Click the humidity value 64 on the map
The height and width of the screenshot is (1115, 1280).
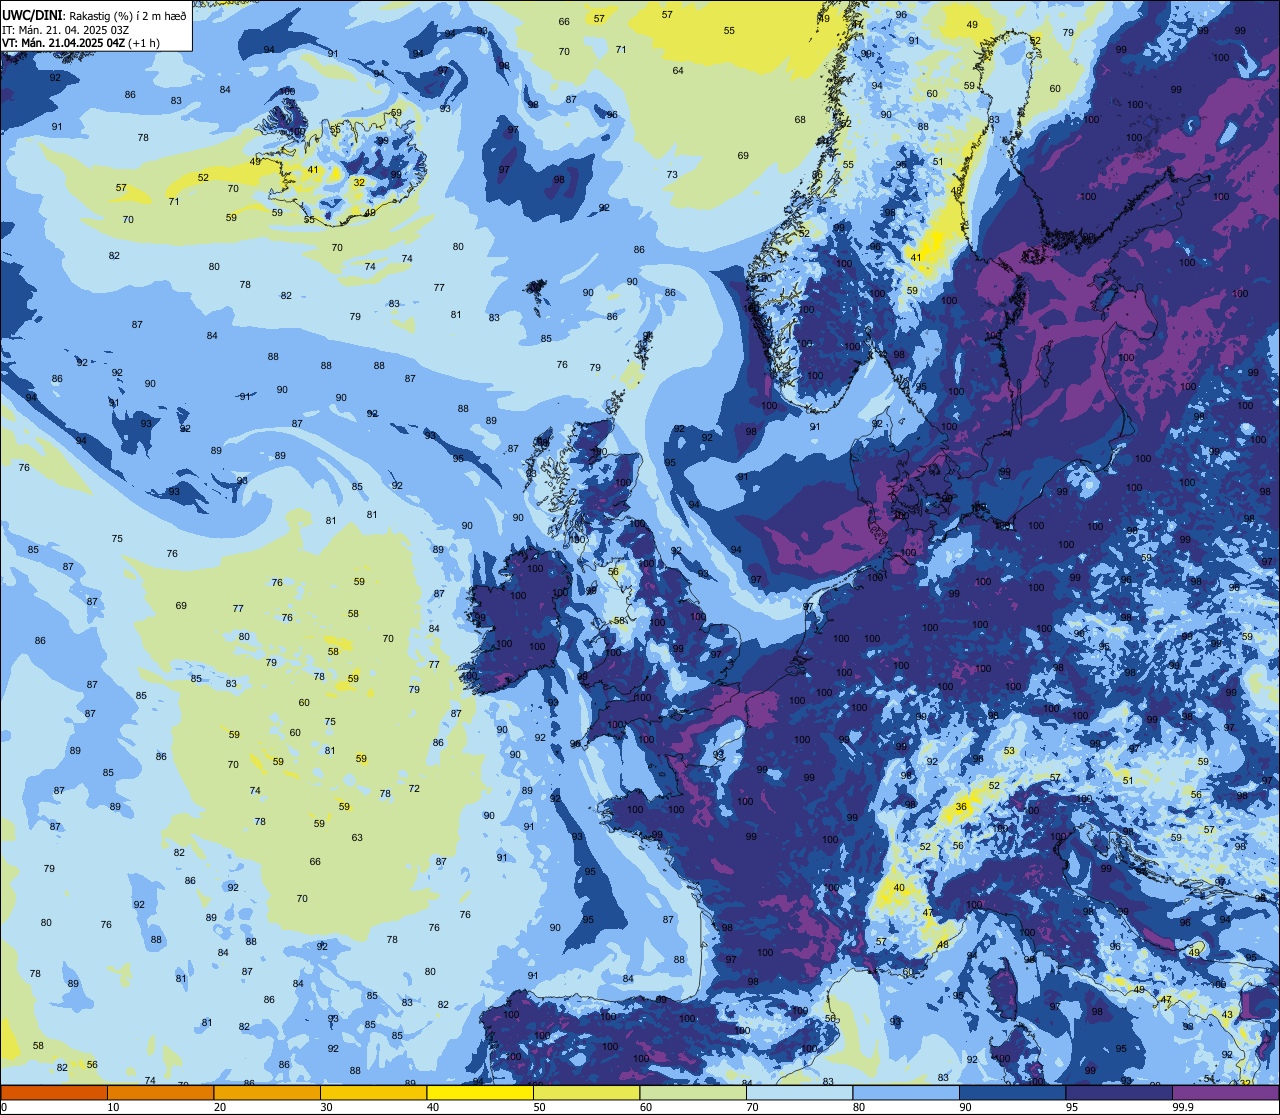coord(678,71)
